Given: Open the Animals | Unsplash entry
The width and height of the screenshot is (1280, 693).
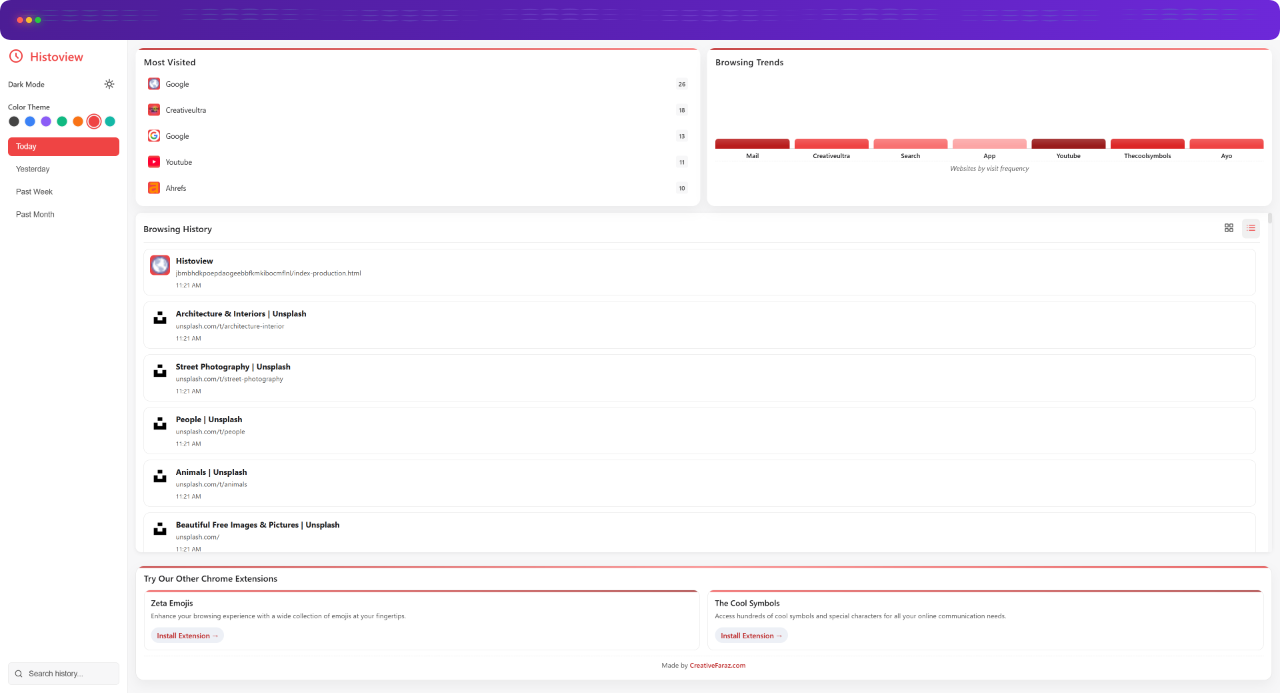Looking at the screenshot, I should (x=699, y=483).
